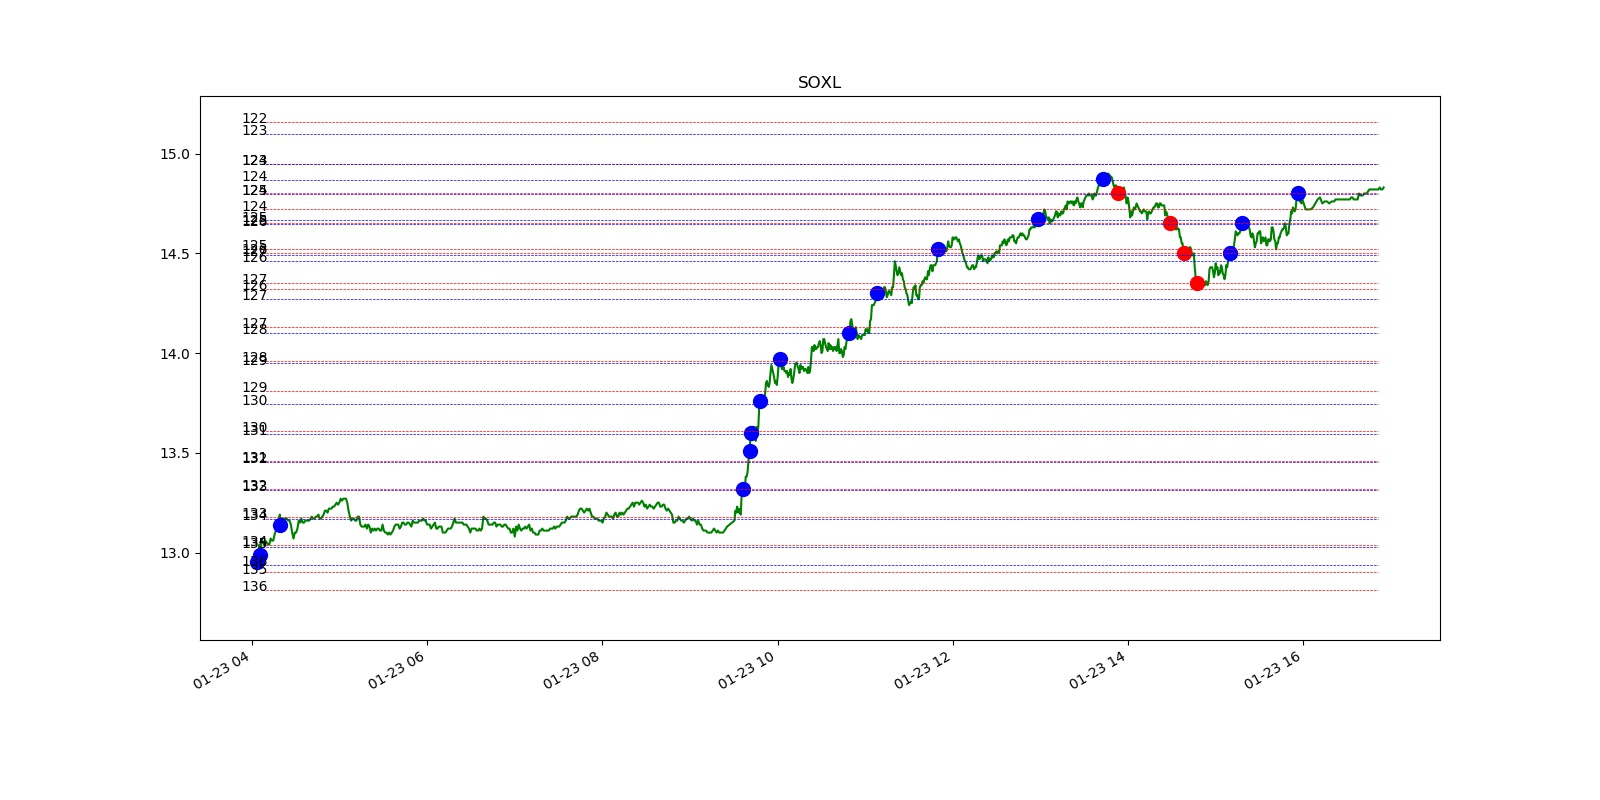Click the SOXL chart title
Screen dimensions: 1600x800
pyautogui.click(x=819, y=83)
